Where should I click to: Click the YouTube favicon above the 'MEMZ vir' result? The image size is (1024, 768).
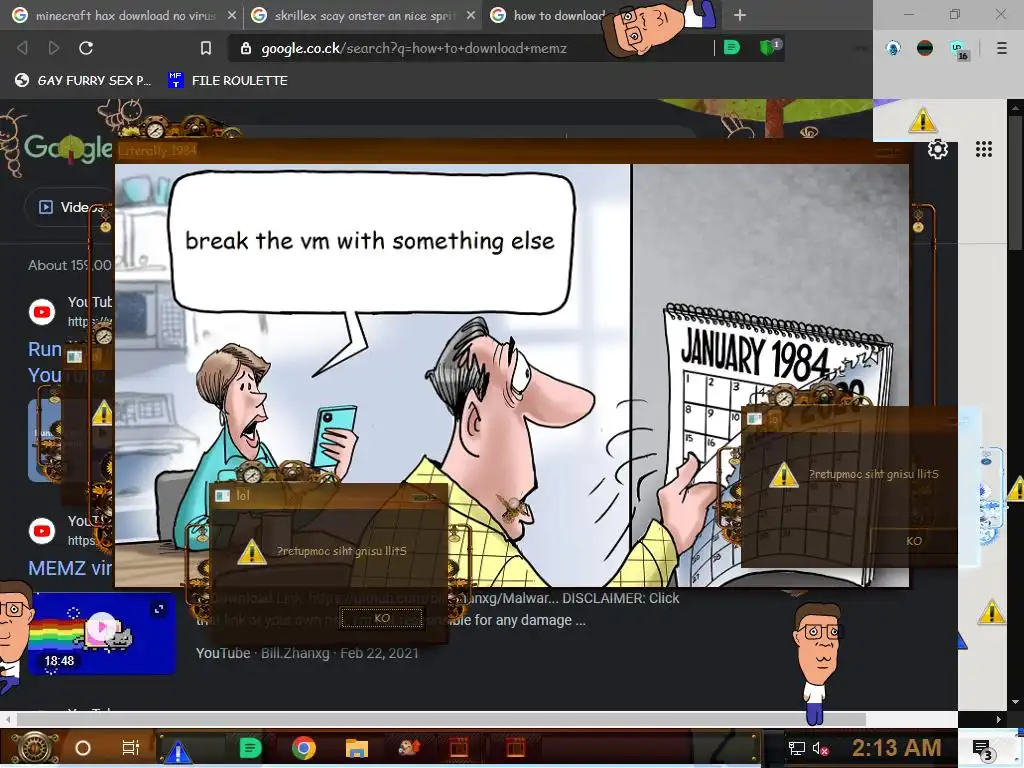click(x=42, y=531)
